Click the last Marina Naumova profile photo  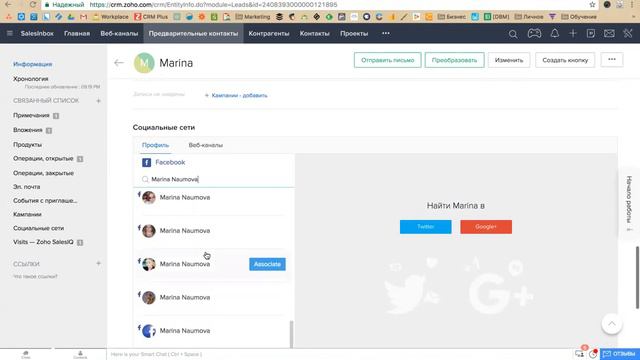pos(149,331)
